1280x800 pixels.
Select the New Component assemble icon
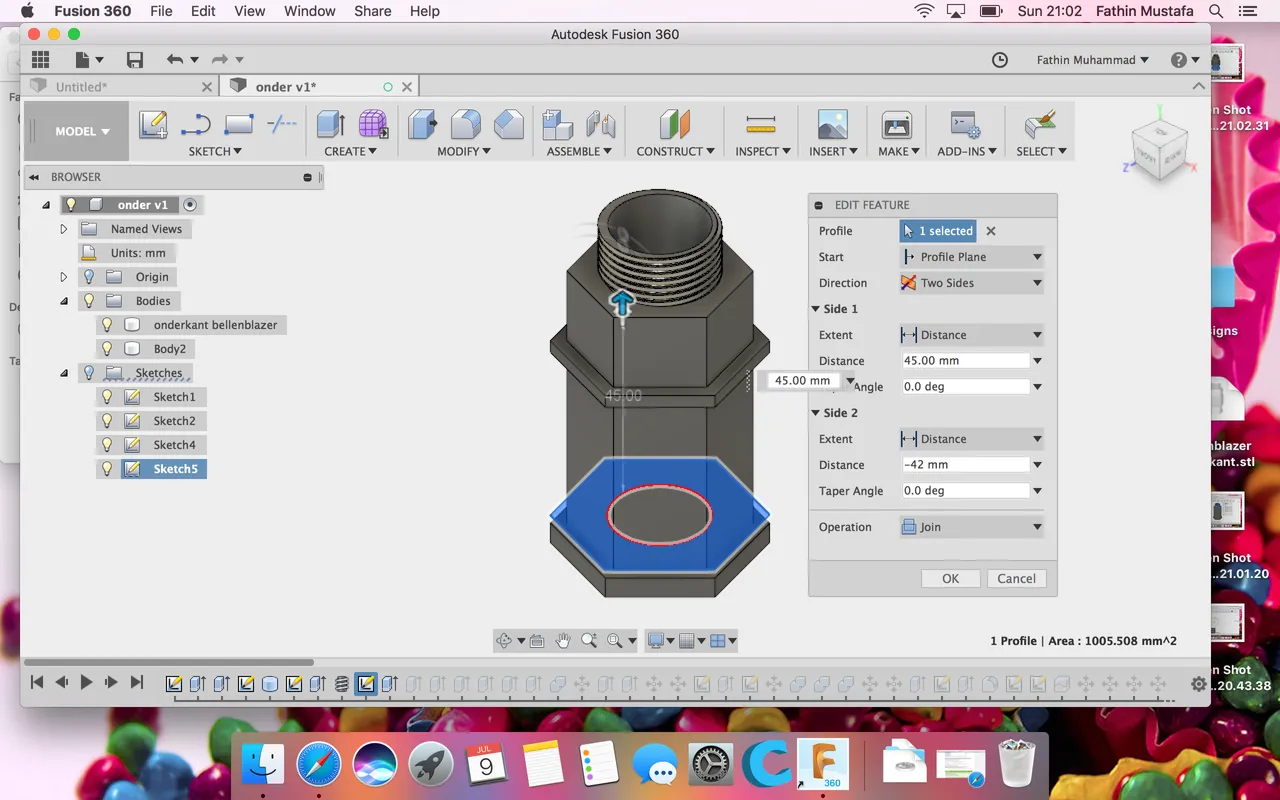557,124
